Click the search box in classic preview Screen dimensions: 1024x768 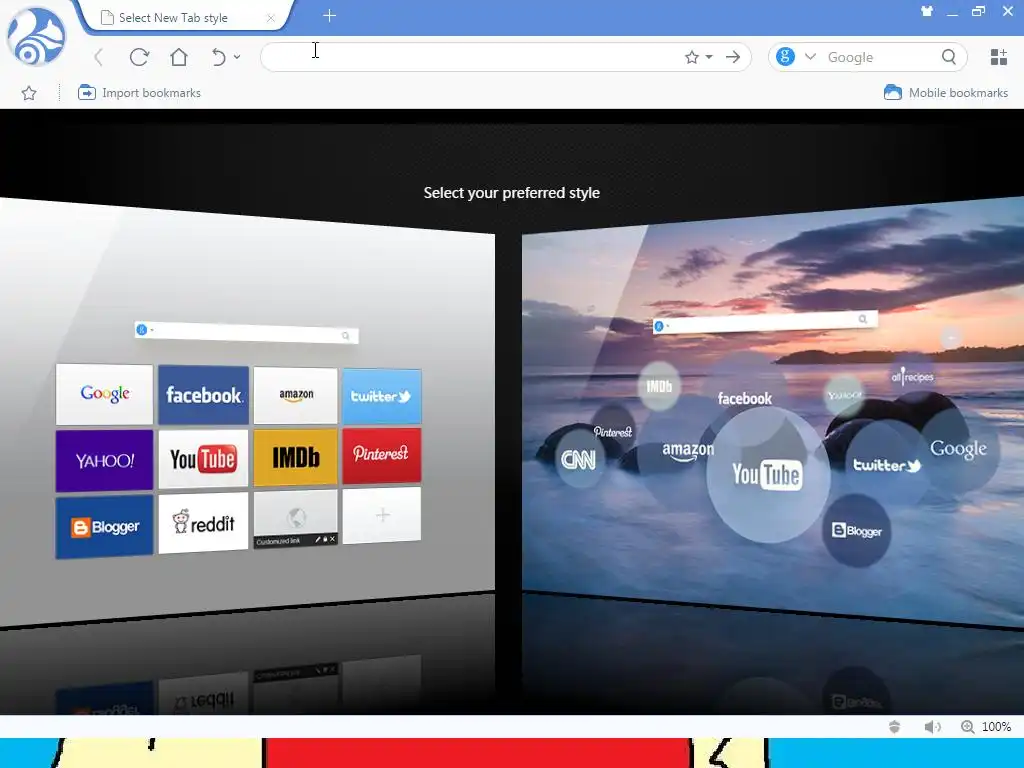click(246, 333)
